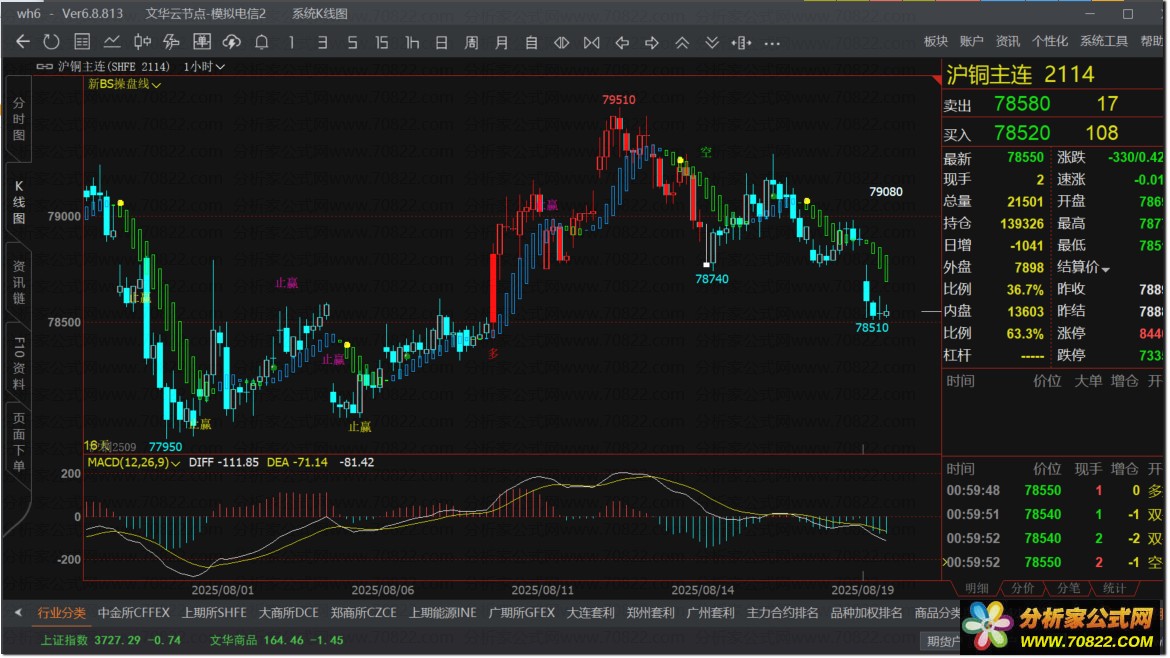1170x658 pixels.
Task: Select the 主力合约排名 bottom tab
Action: click(783, 613)
